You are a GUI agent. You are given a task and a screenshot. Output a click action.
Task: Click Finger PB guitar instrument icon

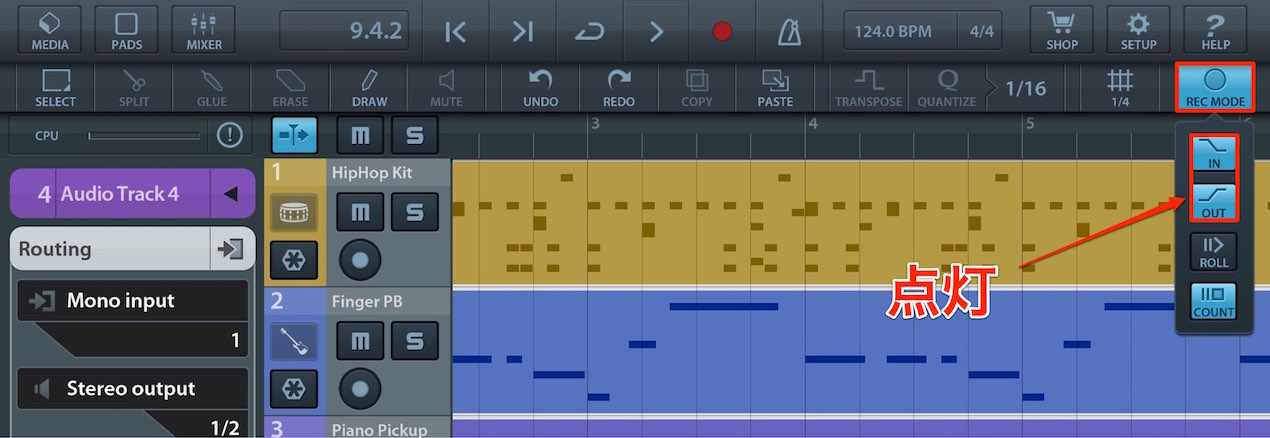point(294,341)
